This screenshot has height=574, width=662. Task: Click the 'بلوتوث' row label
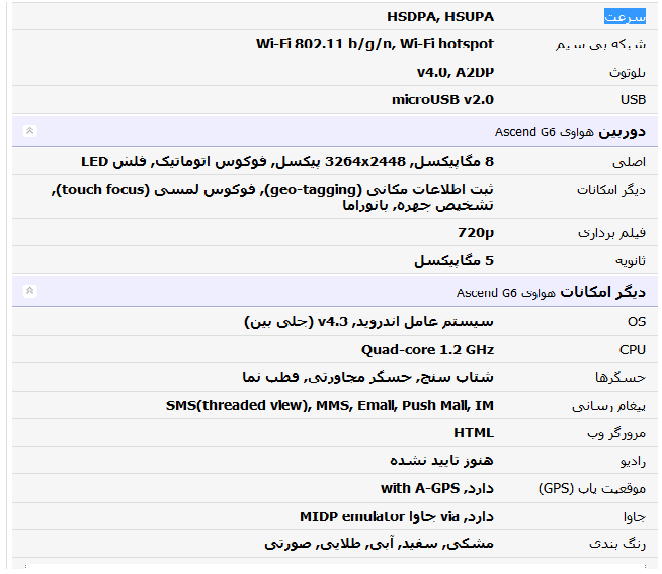(627, 73)
